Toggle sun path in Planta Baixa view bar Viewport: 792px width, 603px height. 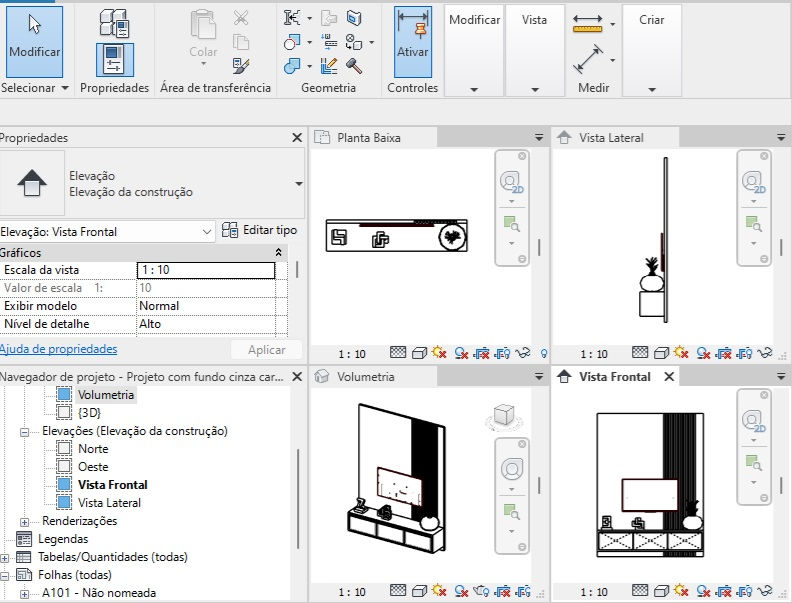(439, 353)
